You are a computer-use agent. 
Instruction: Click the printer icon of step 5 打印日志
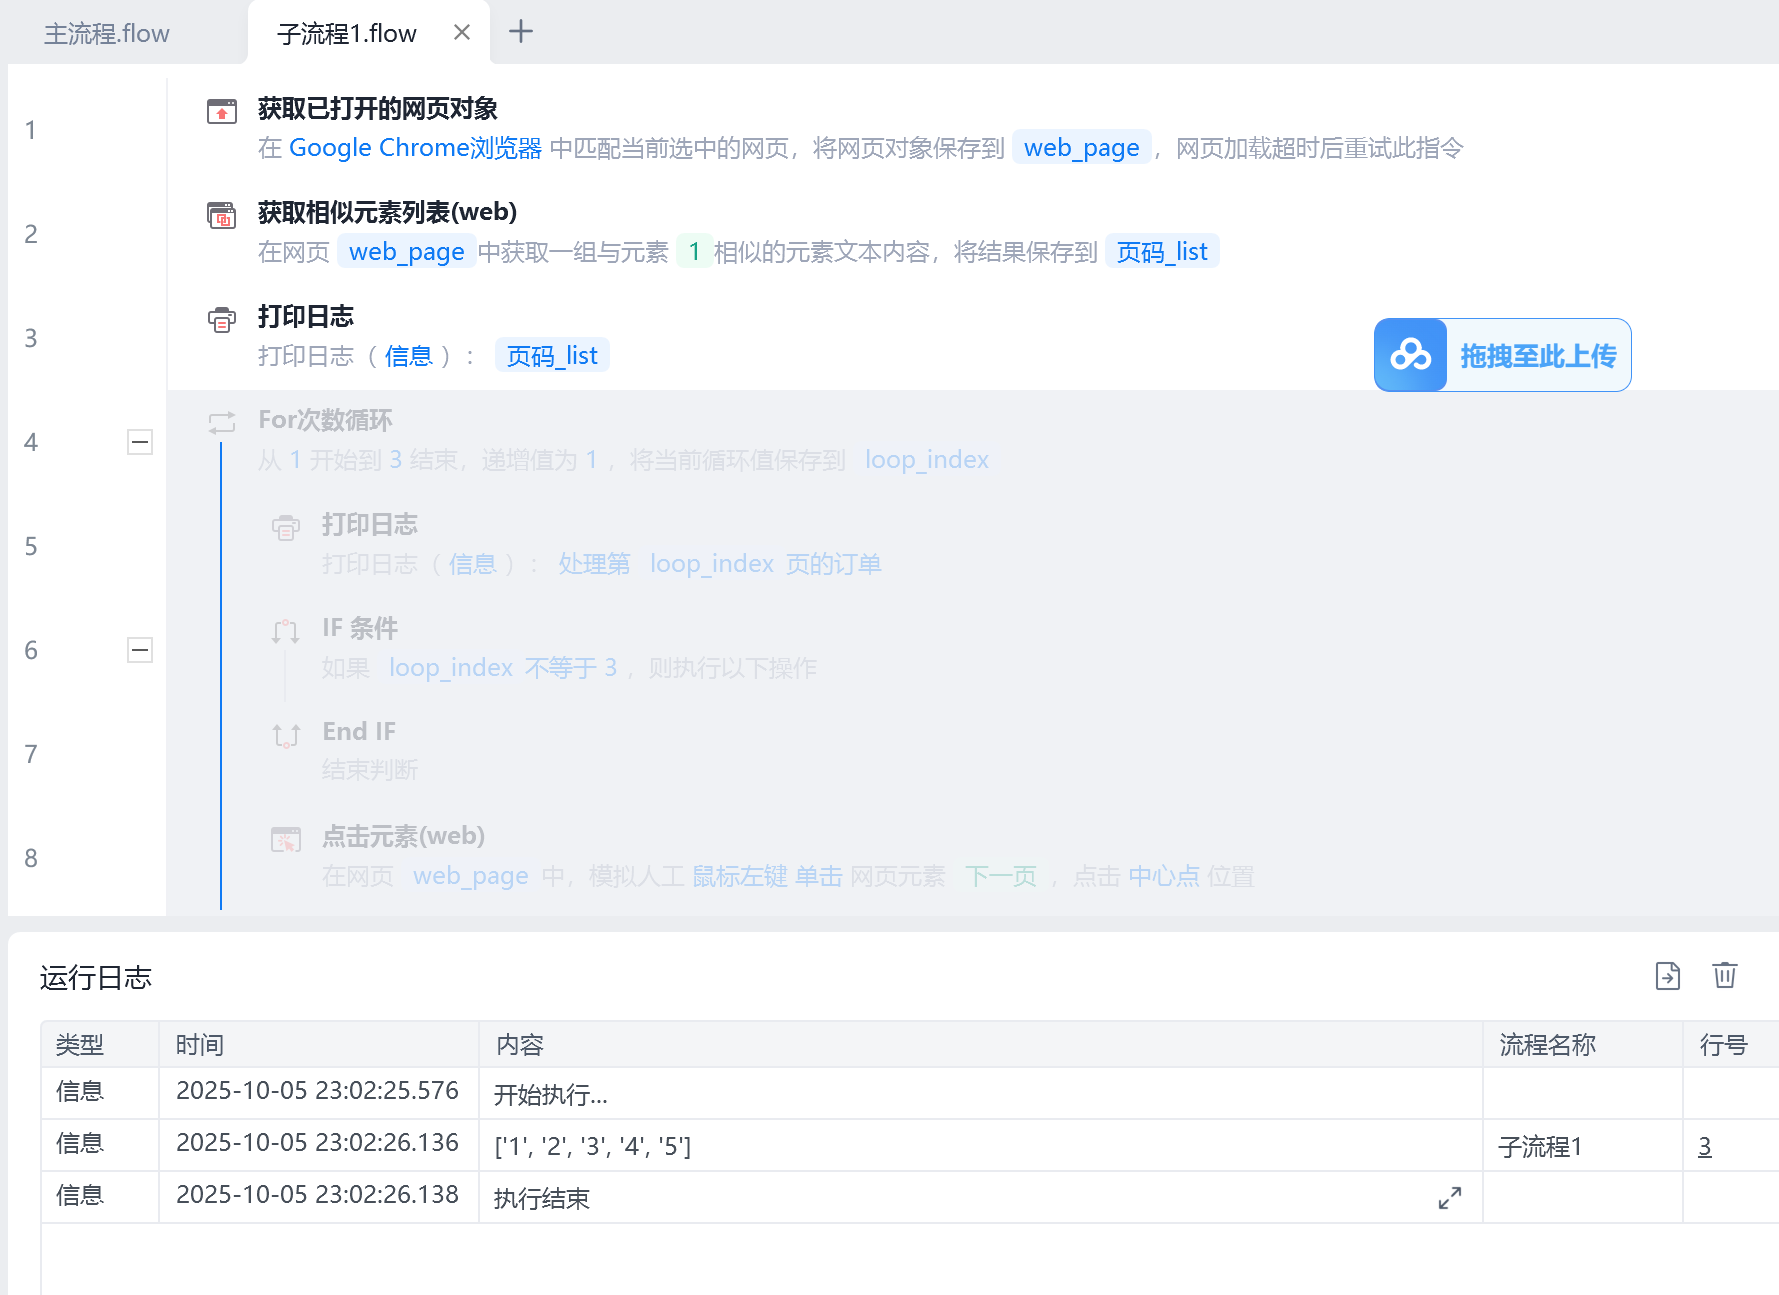coord(286,527)
